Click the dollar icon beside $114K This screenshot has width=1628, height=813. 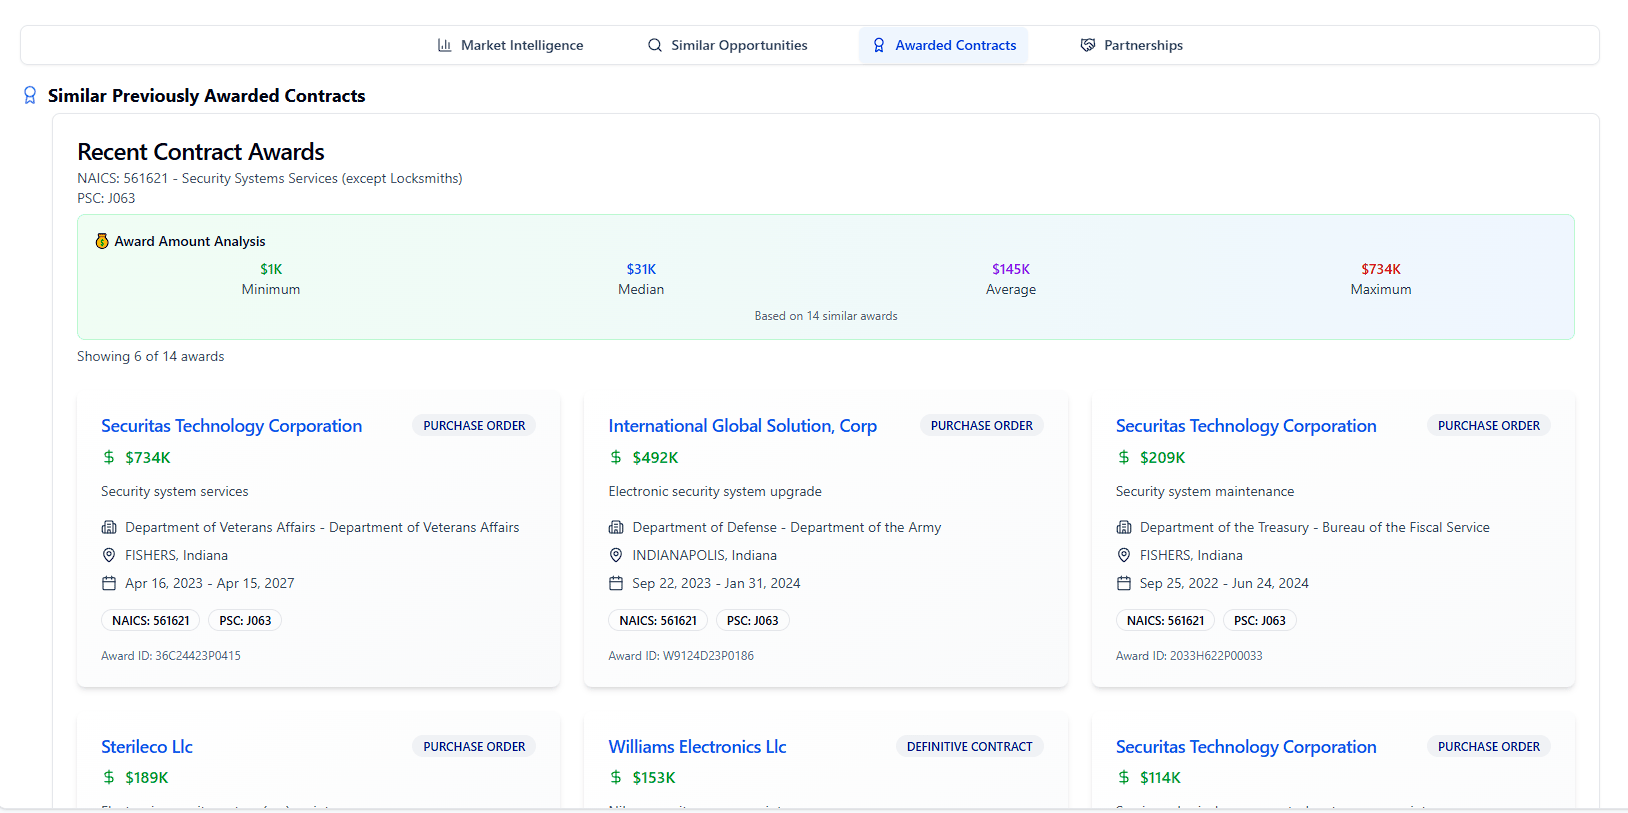(1124, 777)
